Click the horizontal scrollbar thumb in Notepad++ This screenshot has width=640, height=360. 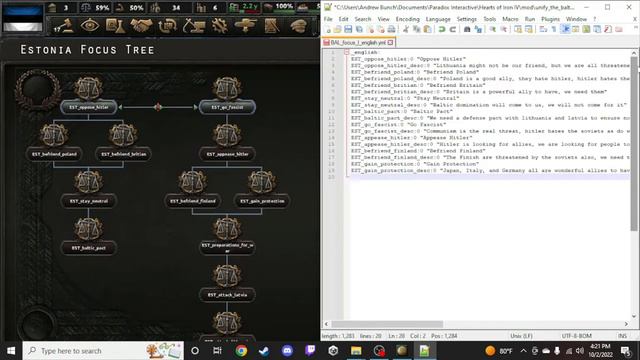[x=387, y=324]
